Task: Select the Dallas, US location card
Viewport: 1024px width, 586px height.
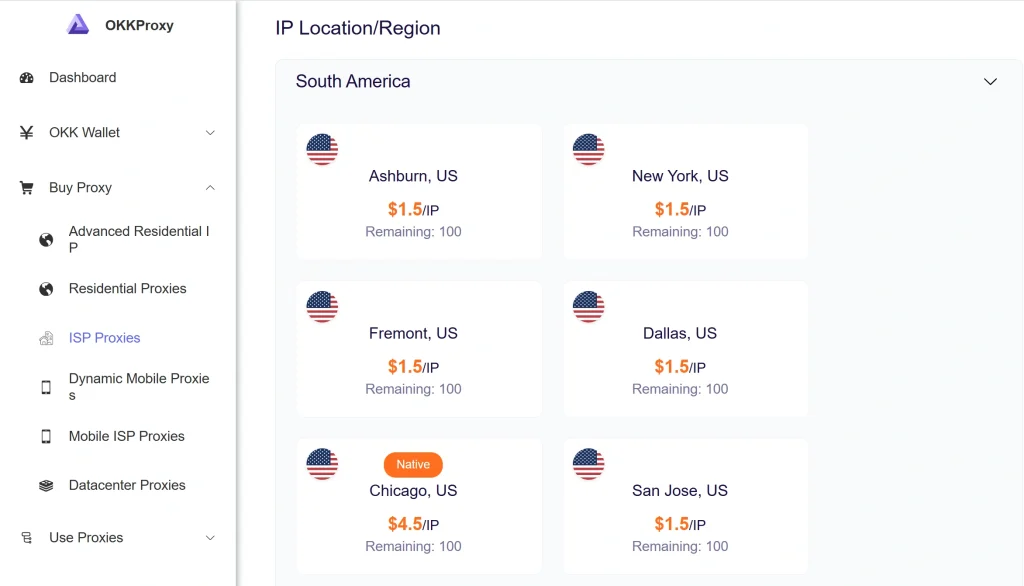Action: 685,348
